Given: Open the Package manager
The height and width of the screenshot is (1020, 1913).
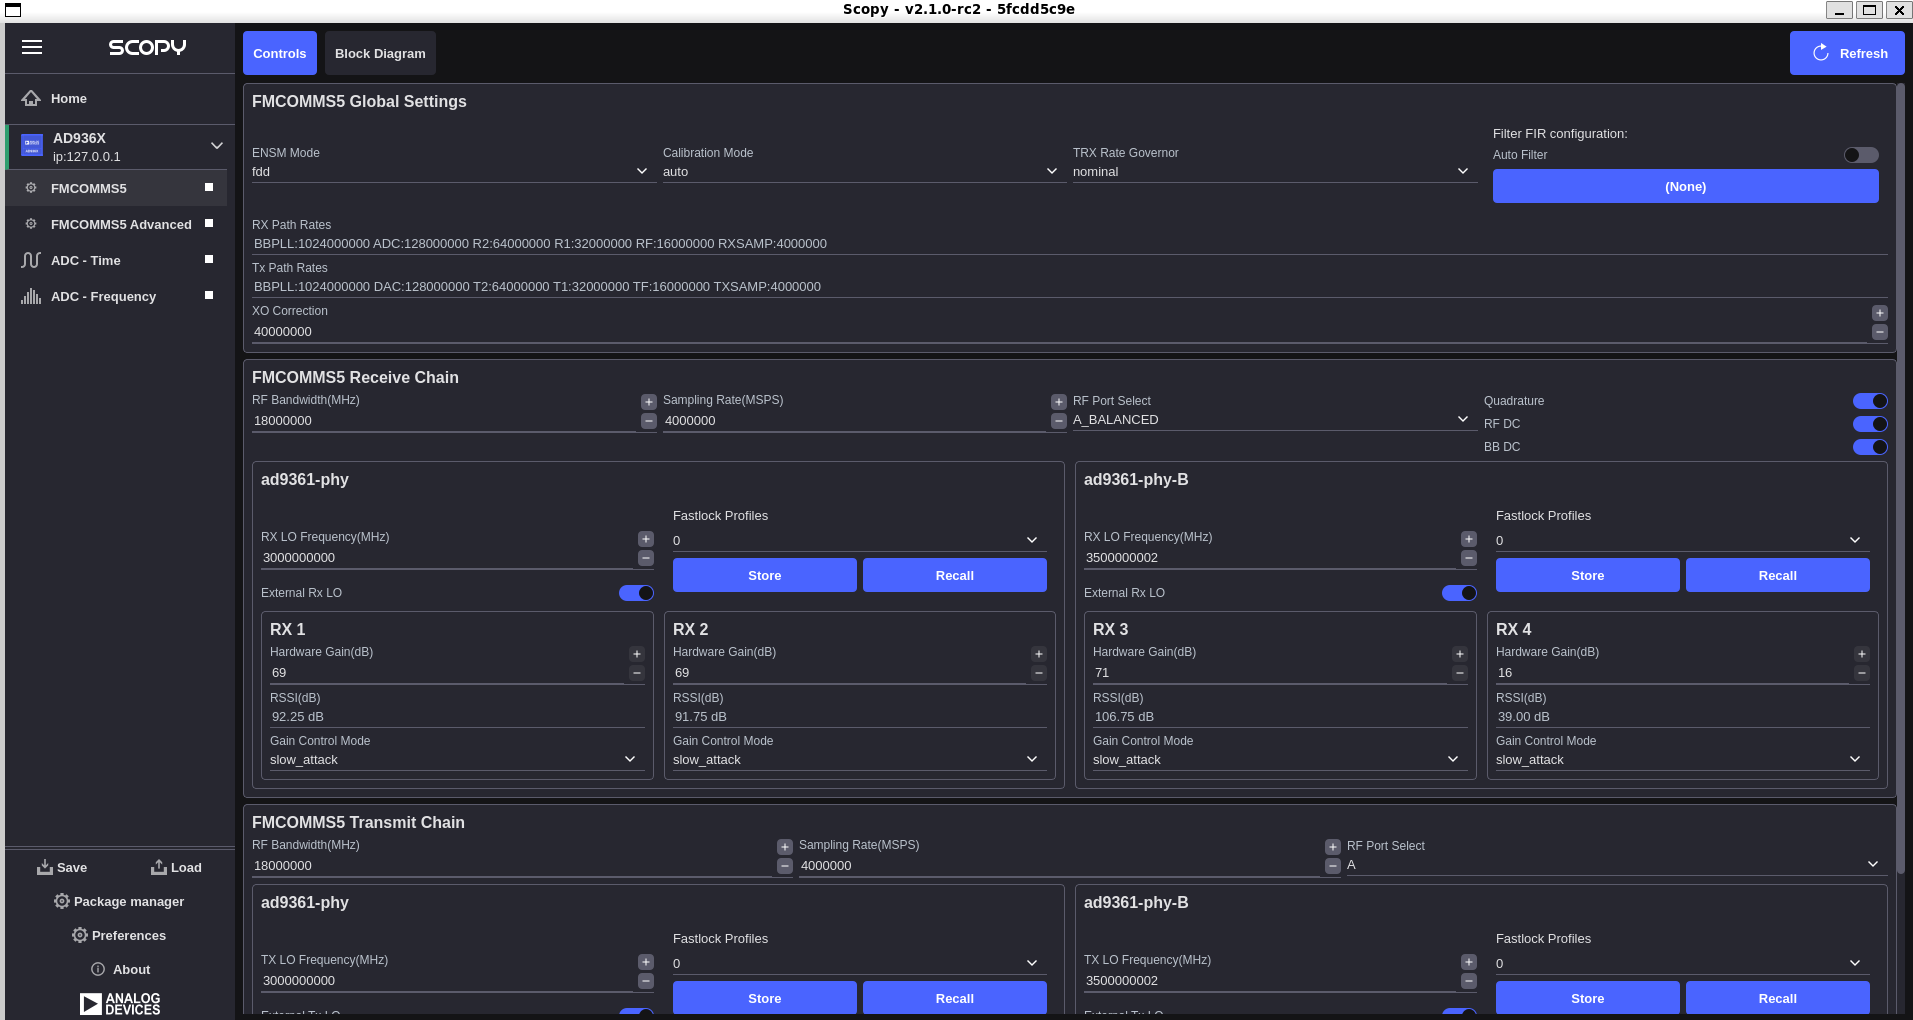Looking at the screenshot, I should click(119, 901).
